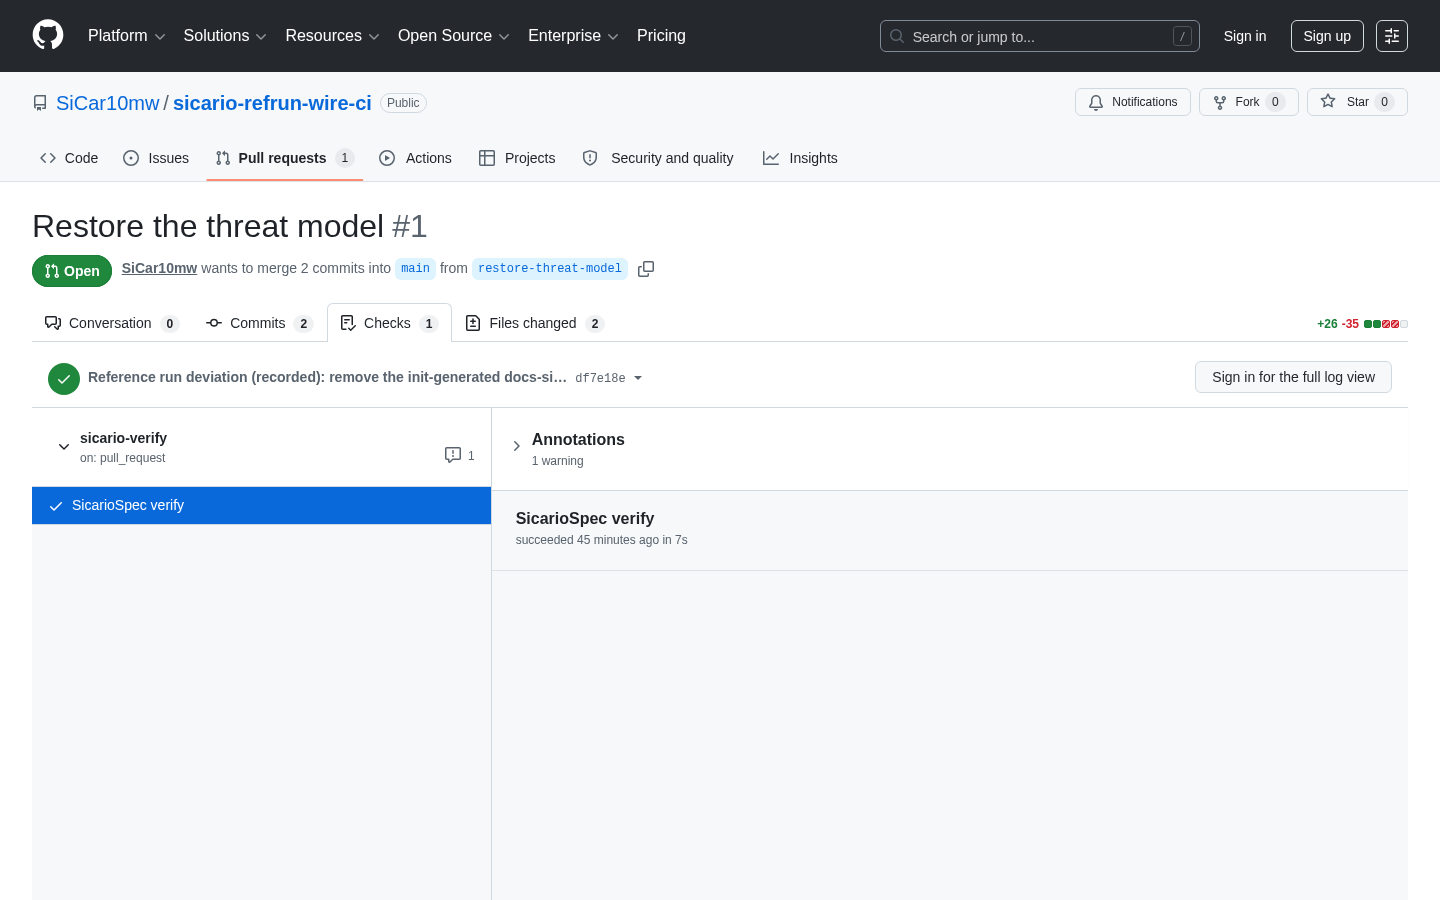This screenshot has width=1440, height=900.
Task: Open the Actions tab
Action: point(416,158)
